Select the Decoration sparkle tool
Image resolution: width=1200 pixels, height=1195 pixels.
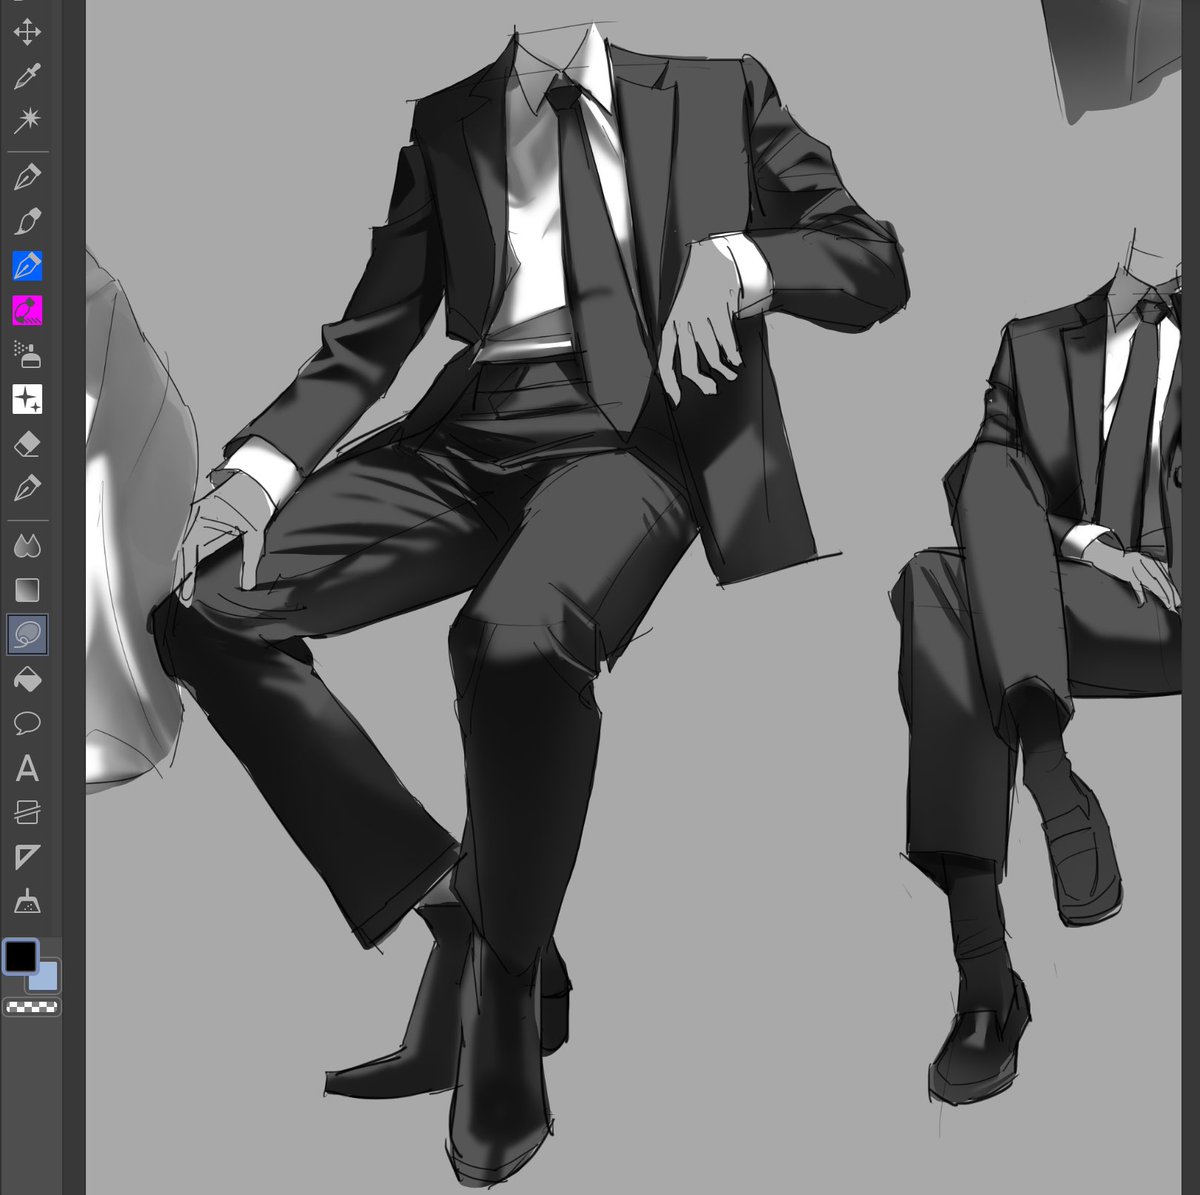[27, 399]
